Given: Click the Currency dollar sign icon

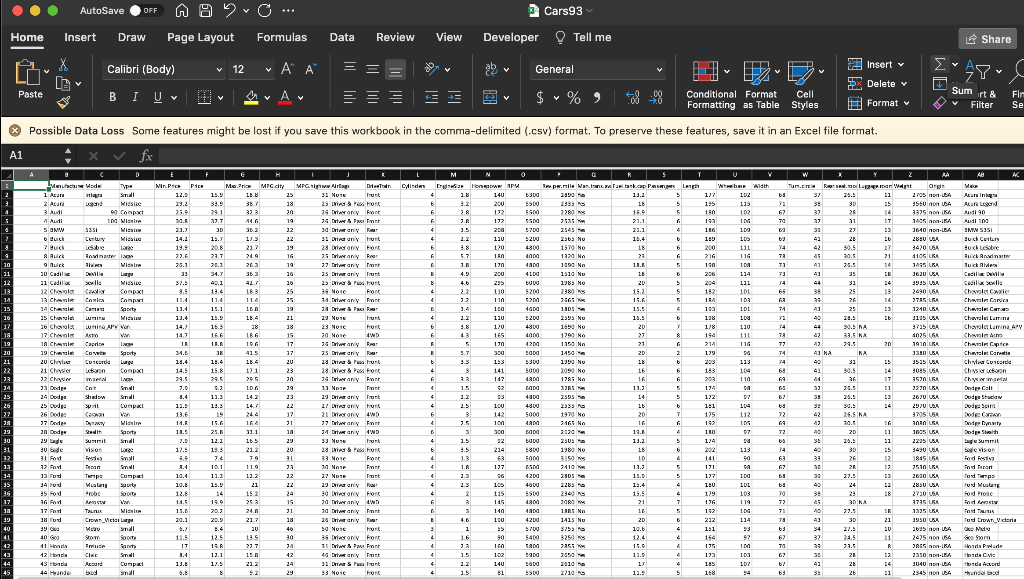Looking at the screenshot, I should 540,97.
